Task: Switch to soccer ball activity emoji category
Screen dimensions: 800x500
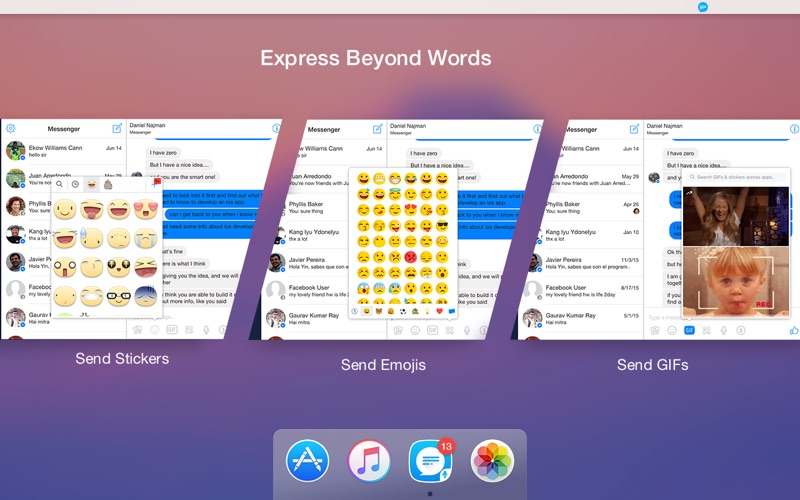Action: [403, 311]
